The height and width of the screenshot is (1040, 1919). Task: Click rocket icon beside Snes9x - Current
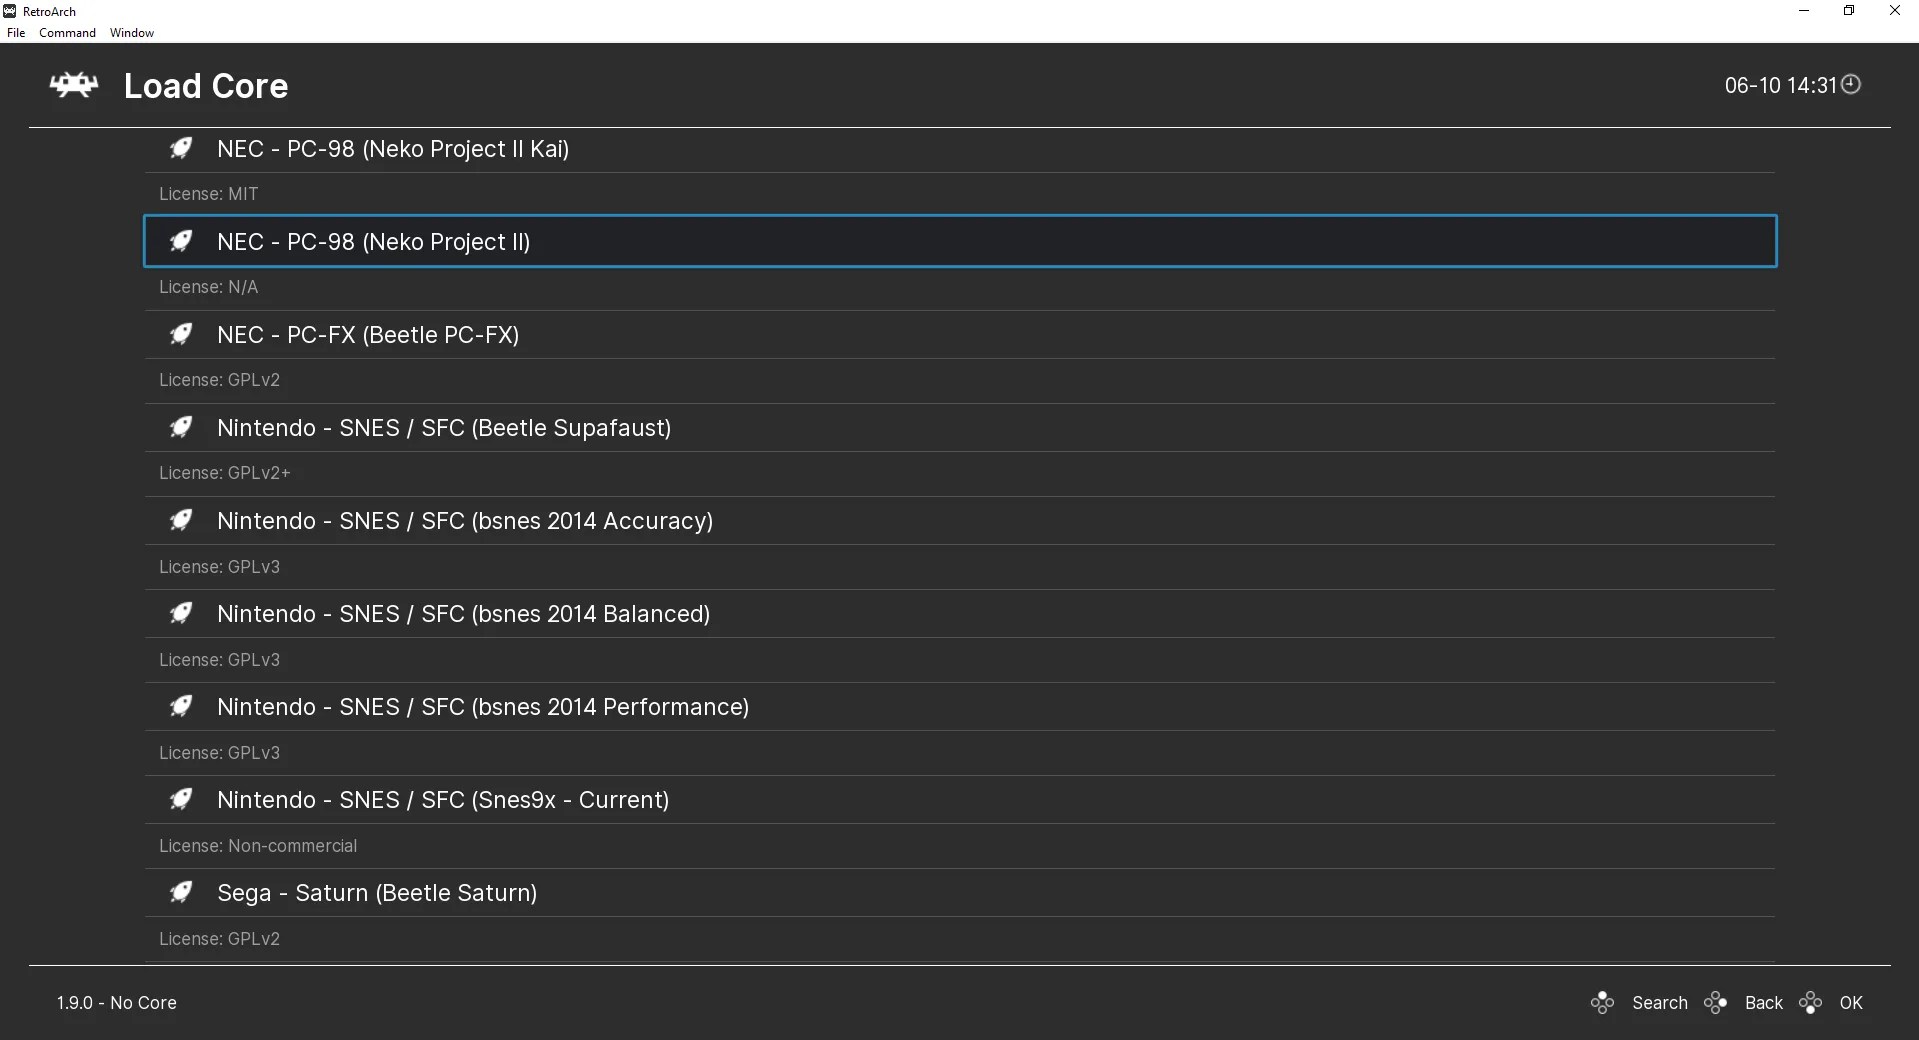coord(181,800)
